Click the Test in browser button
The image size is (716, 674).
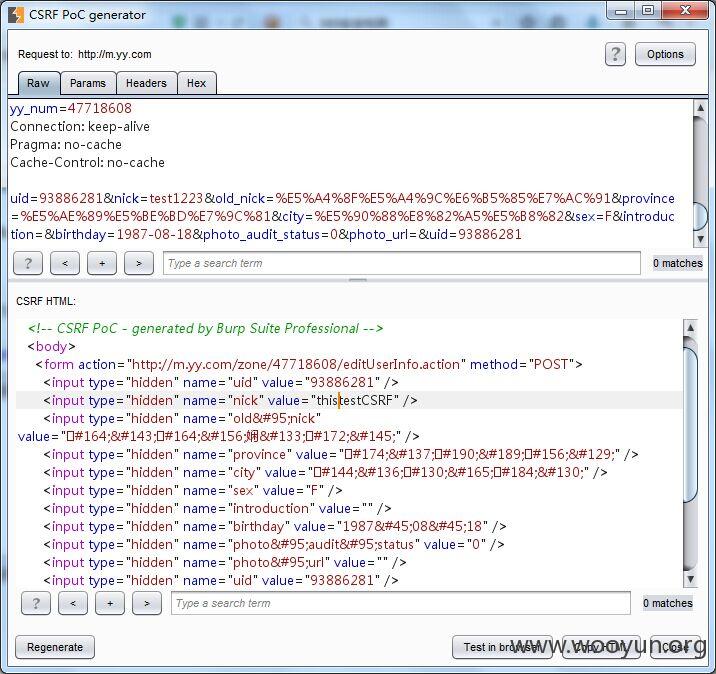click(x=502, y=647)
